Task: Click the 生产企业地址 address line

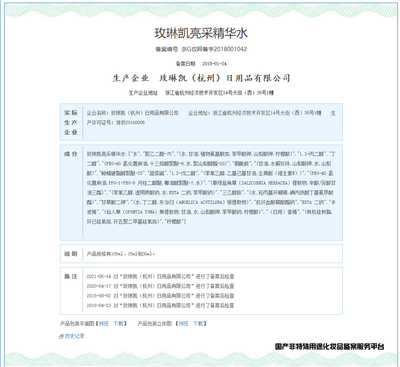Action: coord(201,93)
